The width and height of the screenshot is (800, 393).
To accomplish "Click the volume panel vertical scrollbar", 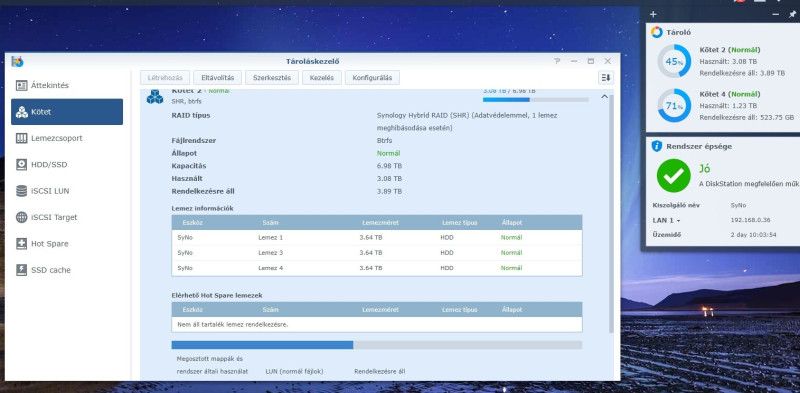I will (x=611, y=214).
